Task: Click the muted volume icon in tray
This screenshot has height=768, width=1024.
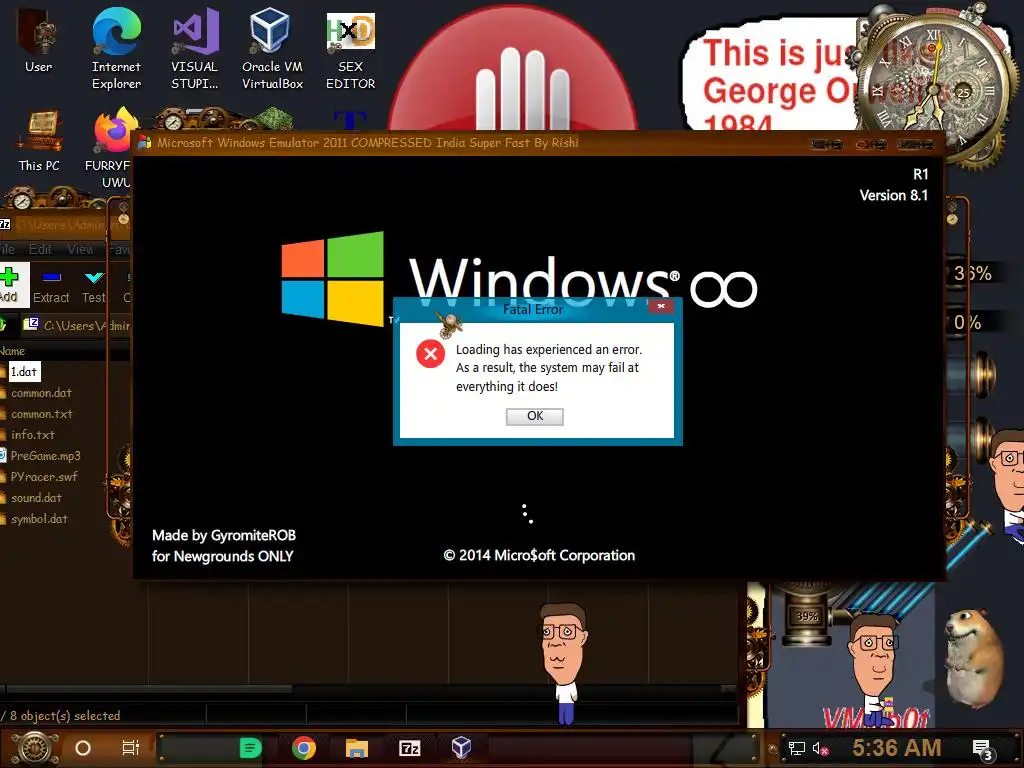Action: [821, 748]
